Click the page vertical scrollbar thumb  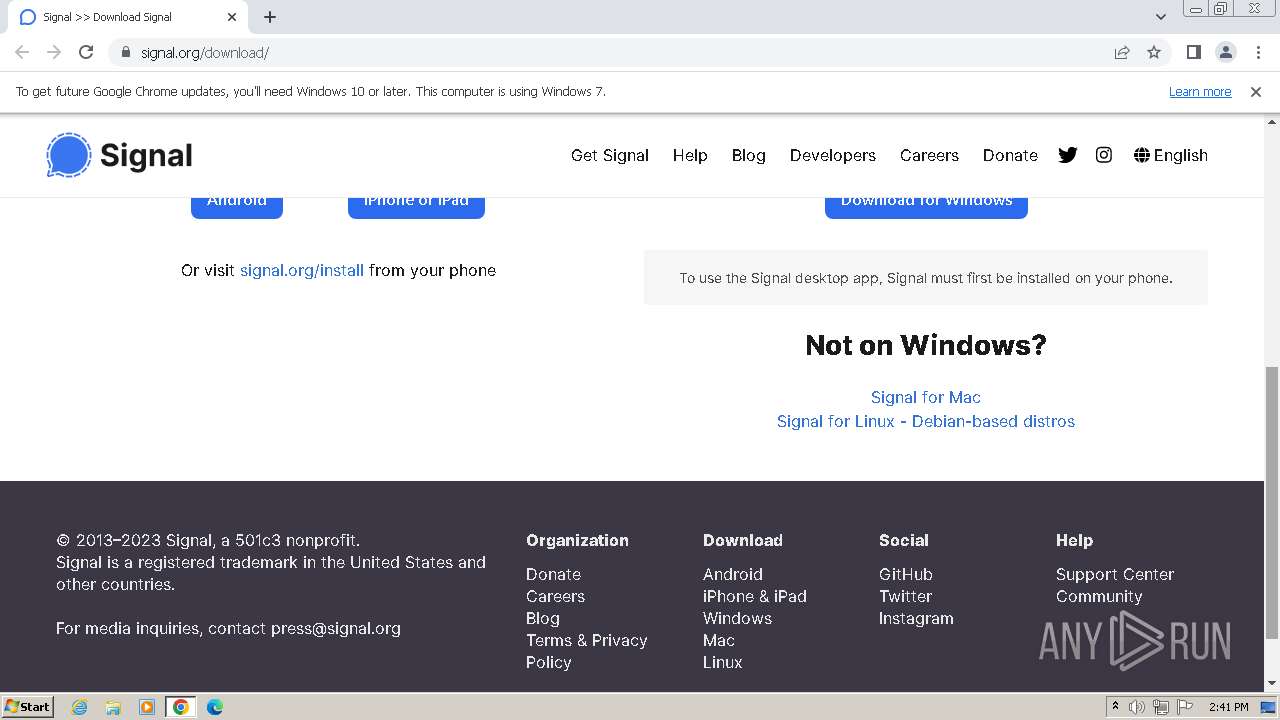pos(1272,502)
